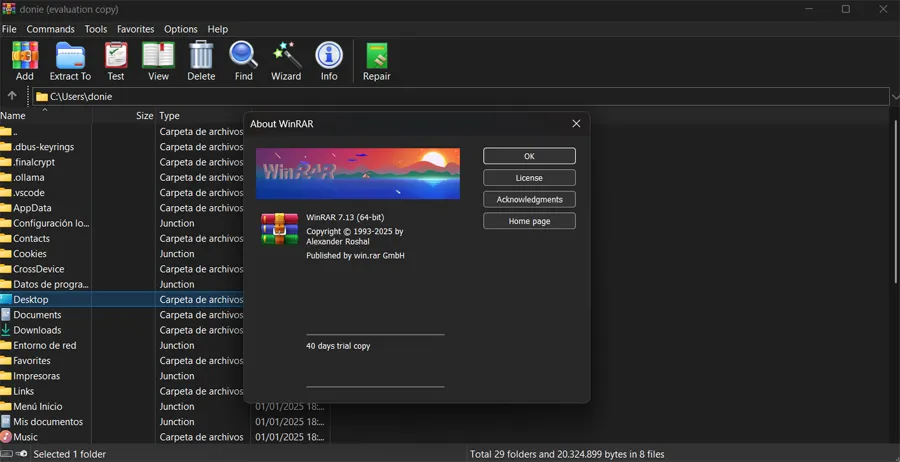This screenshot has width=900, height=462.
Task: Click the WinRAR banner image
Action: tap(358, 173)
